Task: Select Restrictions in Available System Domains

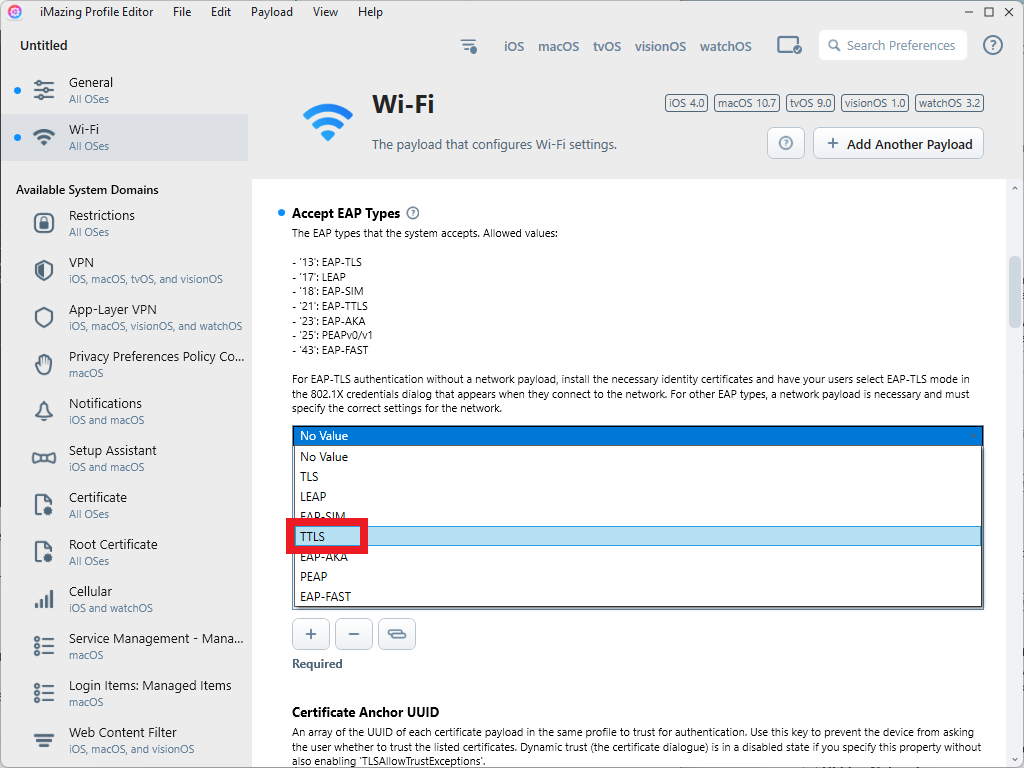Action: 125,223
